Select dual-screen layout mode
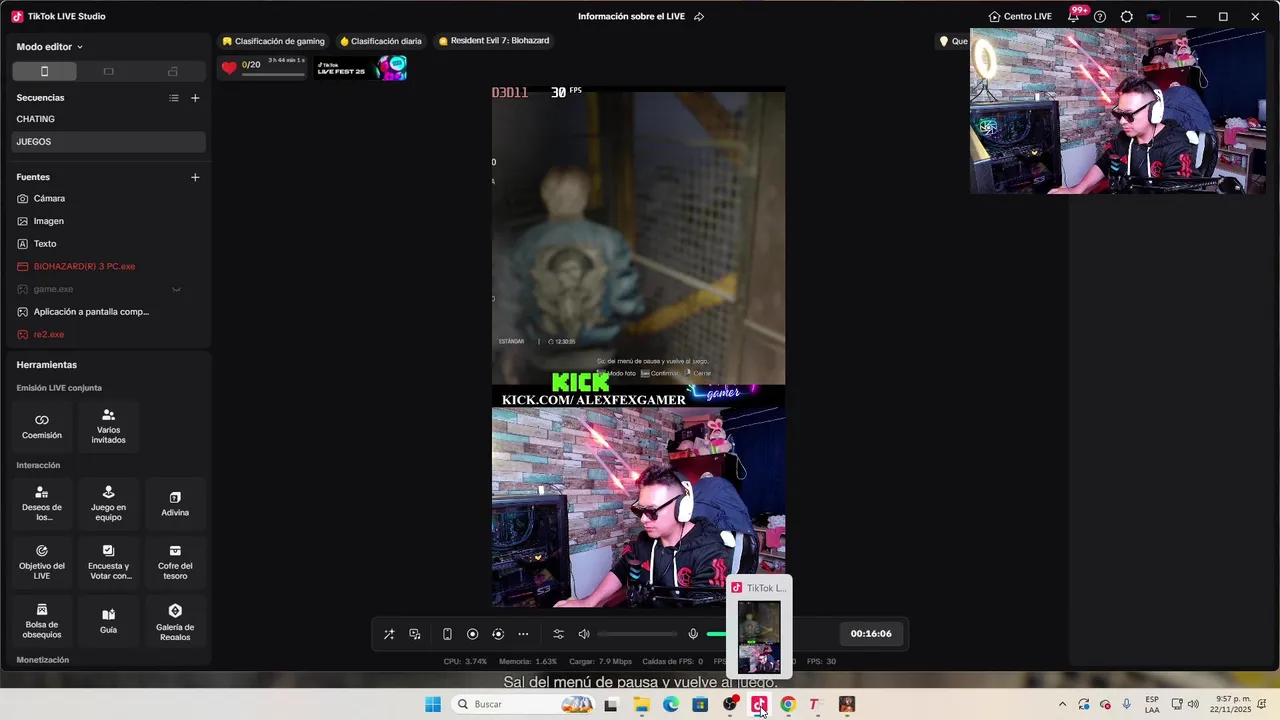The height and width of the screenshot is (720, 1280). [x=172, y=71]
